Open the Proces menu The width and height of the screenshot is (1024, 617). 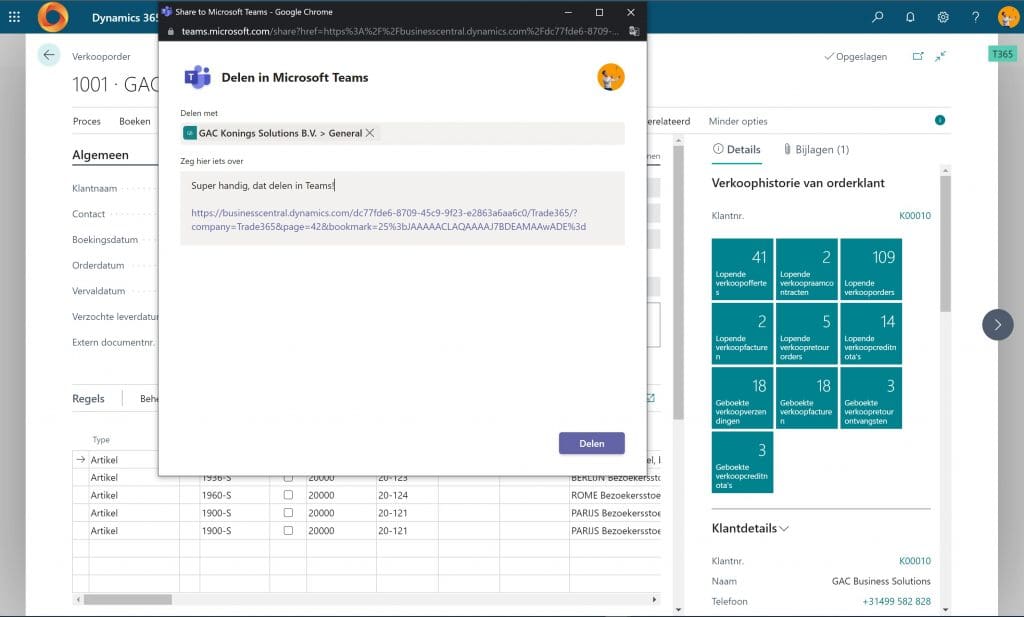tap(87, 121)
